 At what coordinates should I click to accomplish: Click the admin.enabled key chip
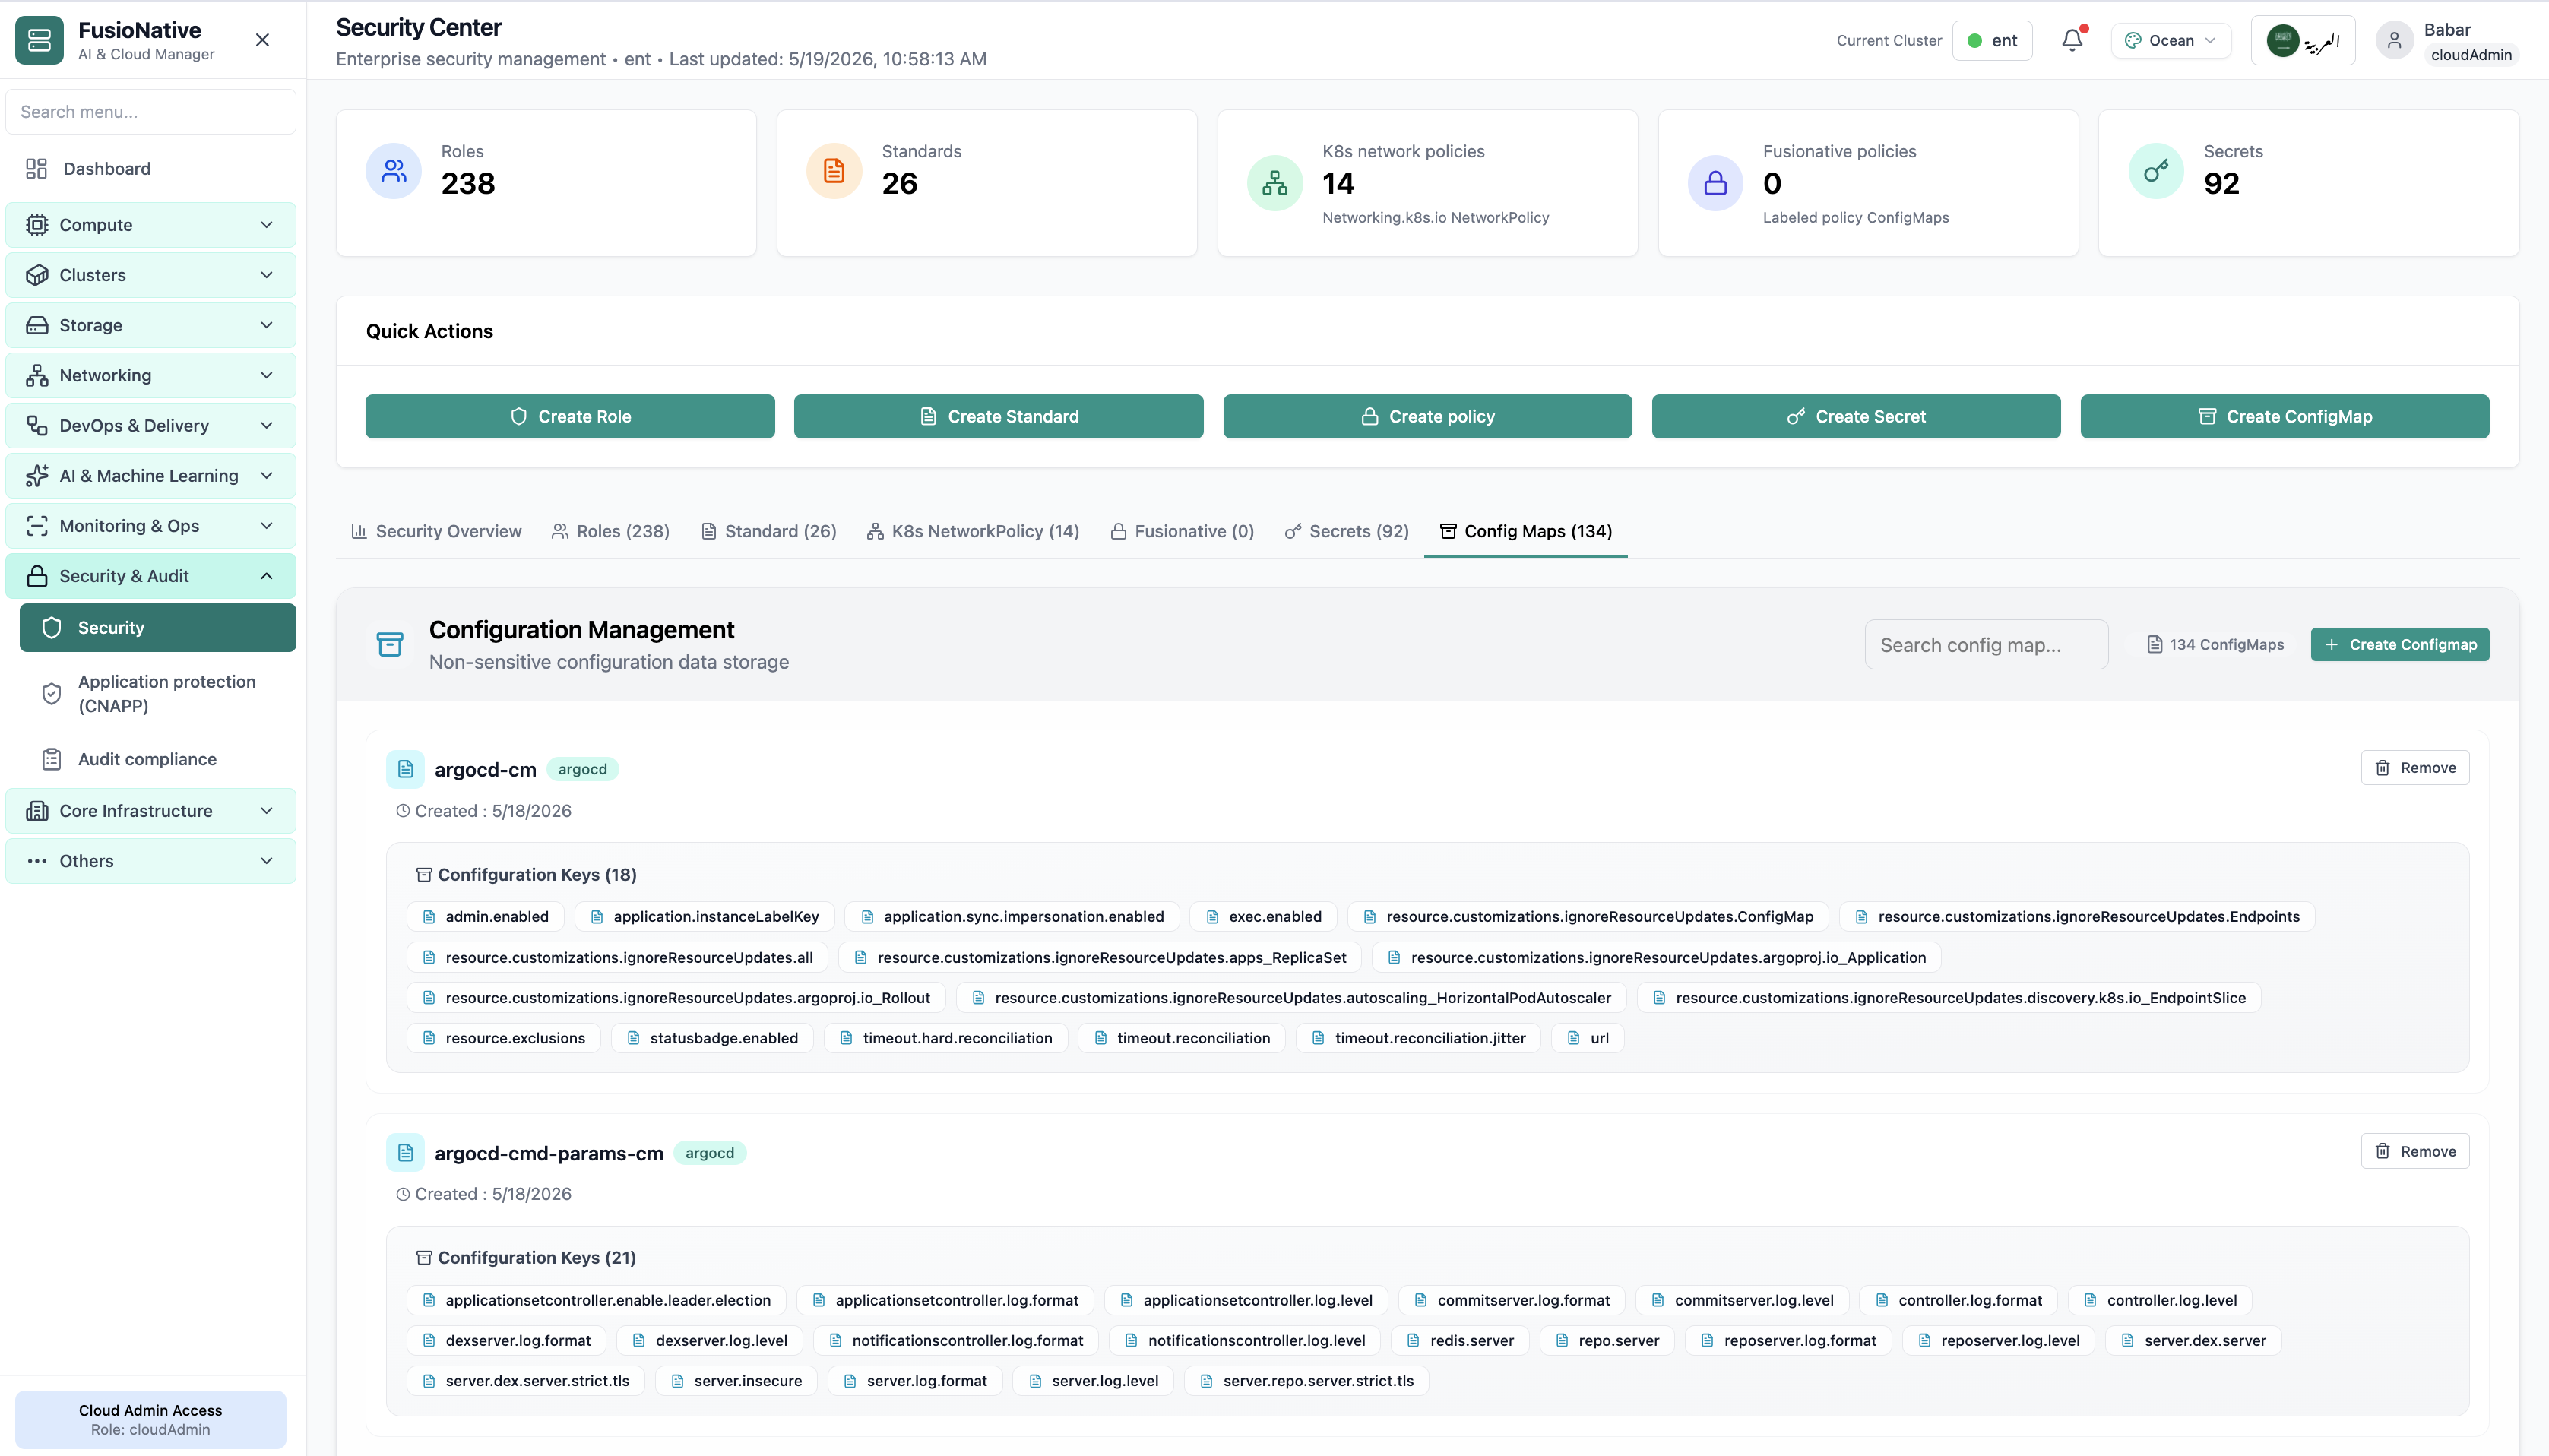pyautogui.click(x=485, y=916)
